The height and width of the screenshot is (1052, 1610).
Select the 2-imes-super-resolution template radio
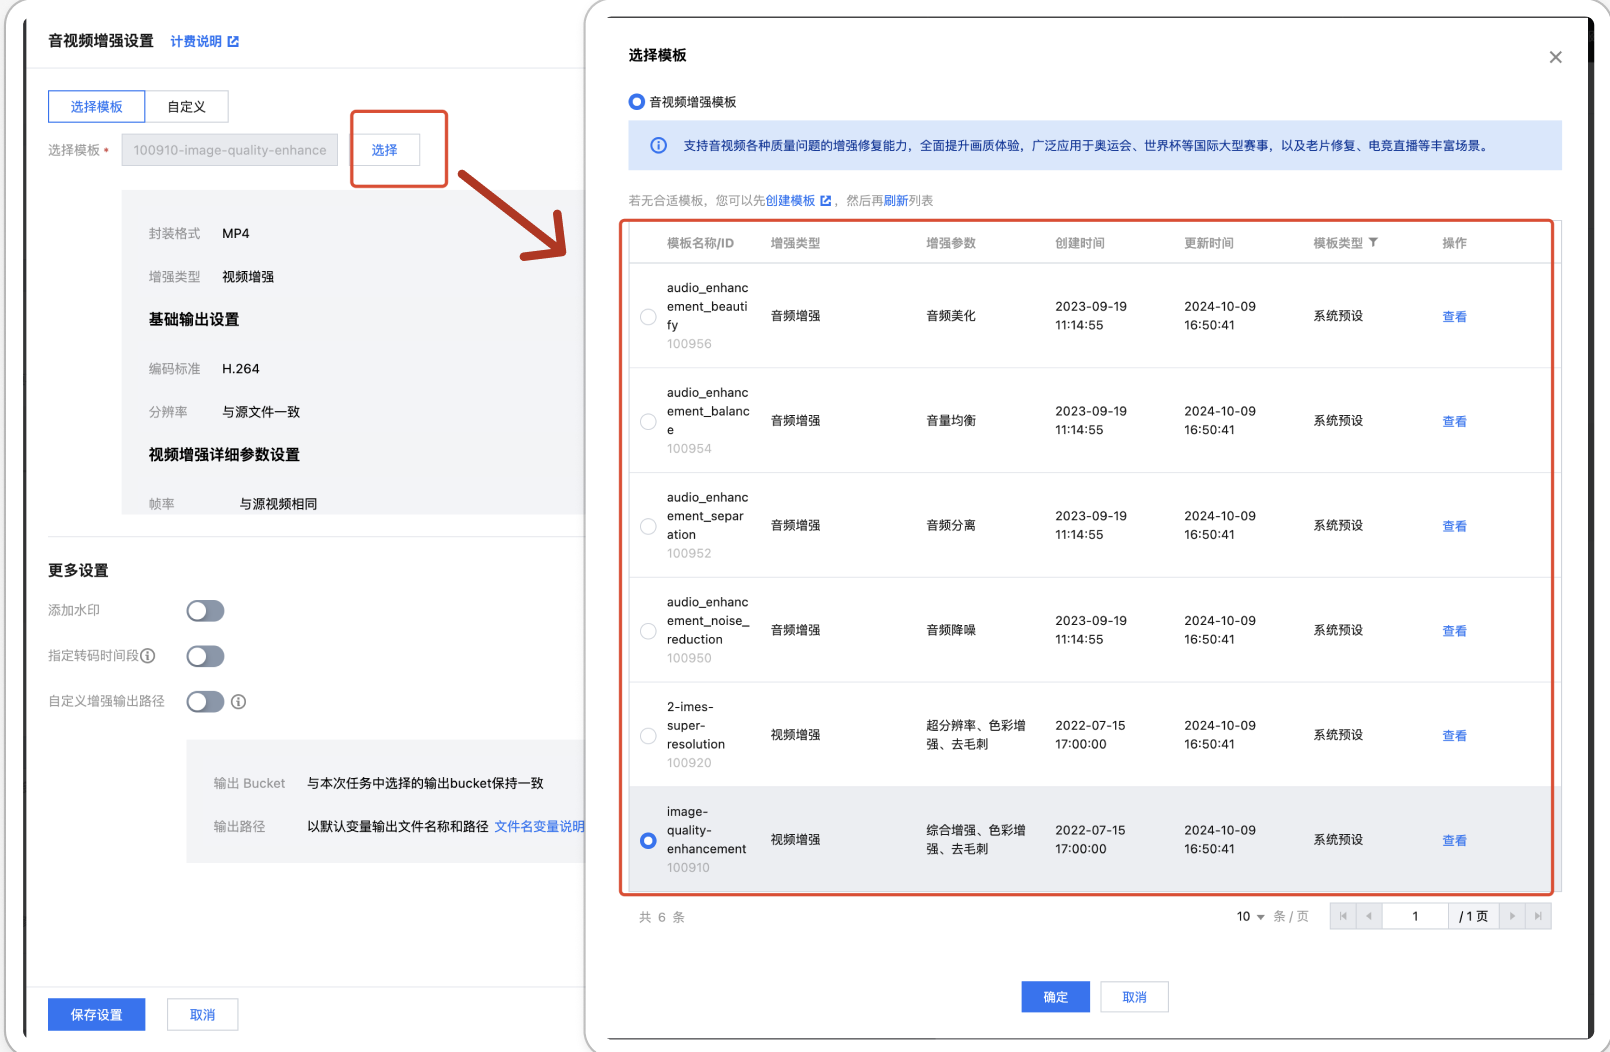coord(648,736)
